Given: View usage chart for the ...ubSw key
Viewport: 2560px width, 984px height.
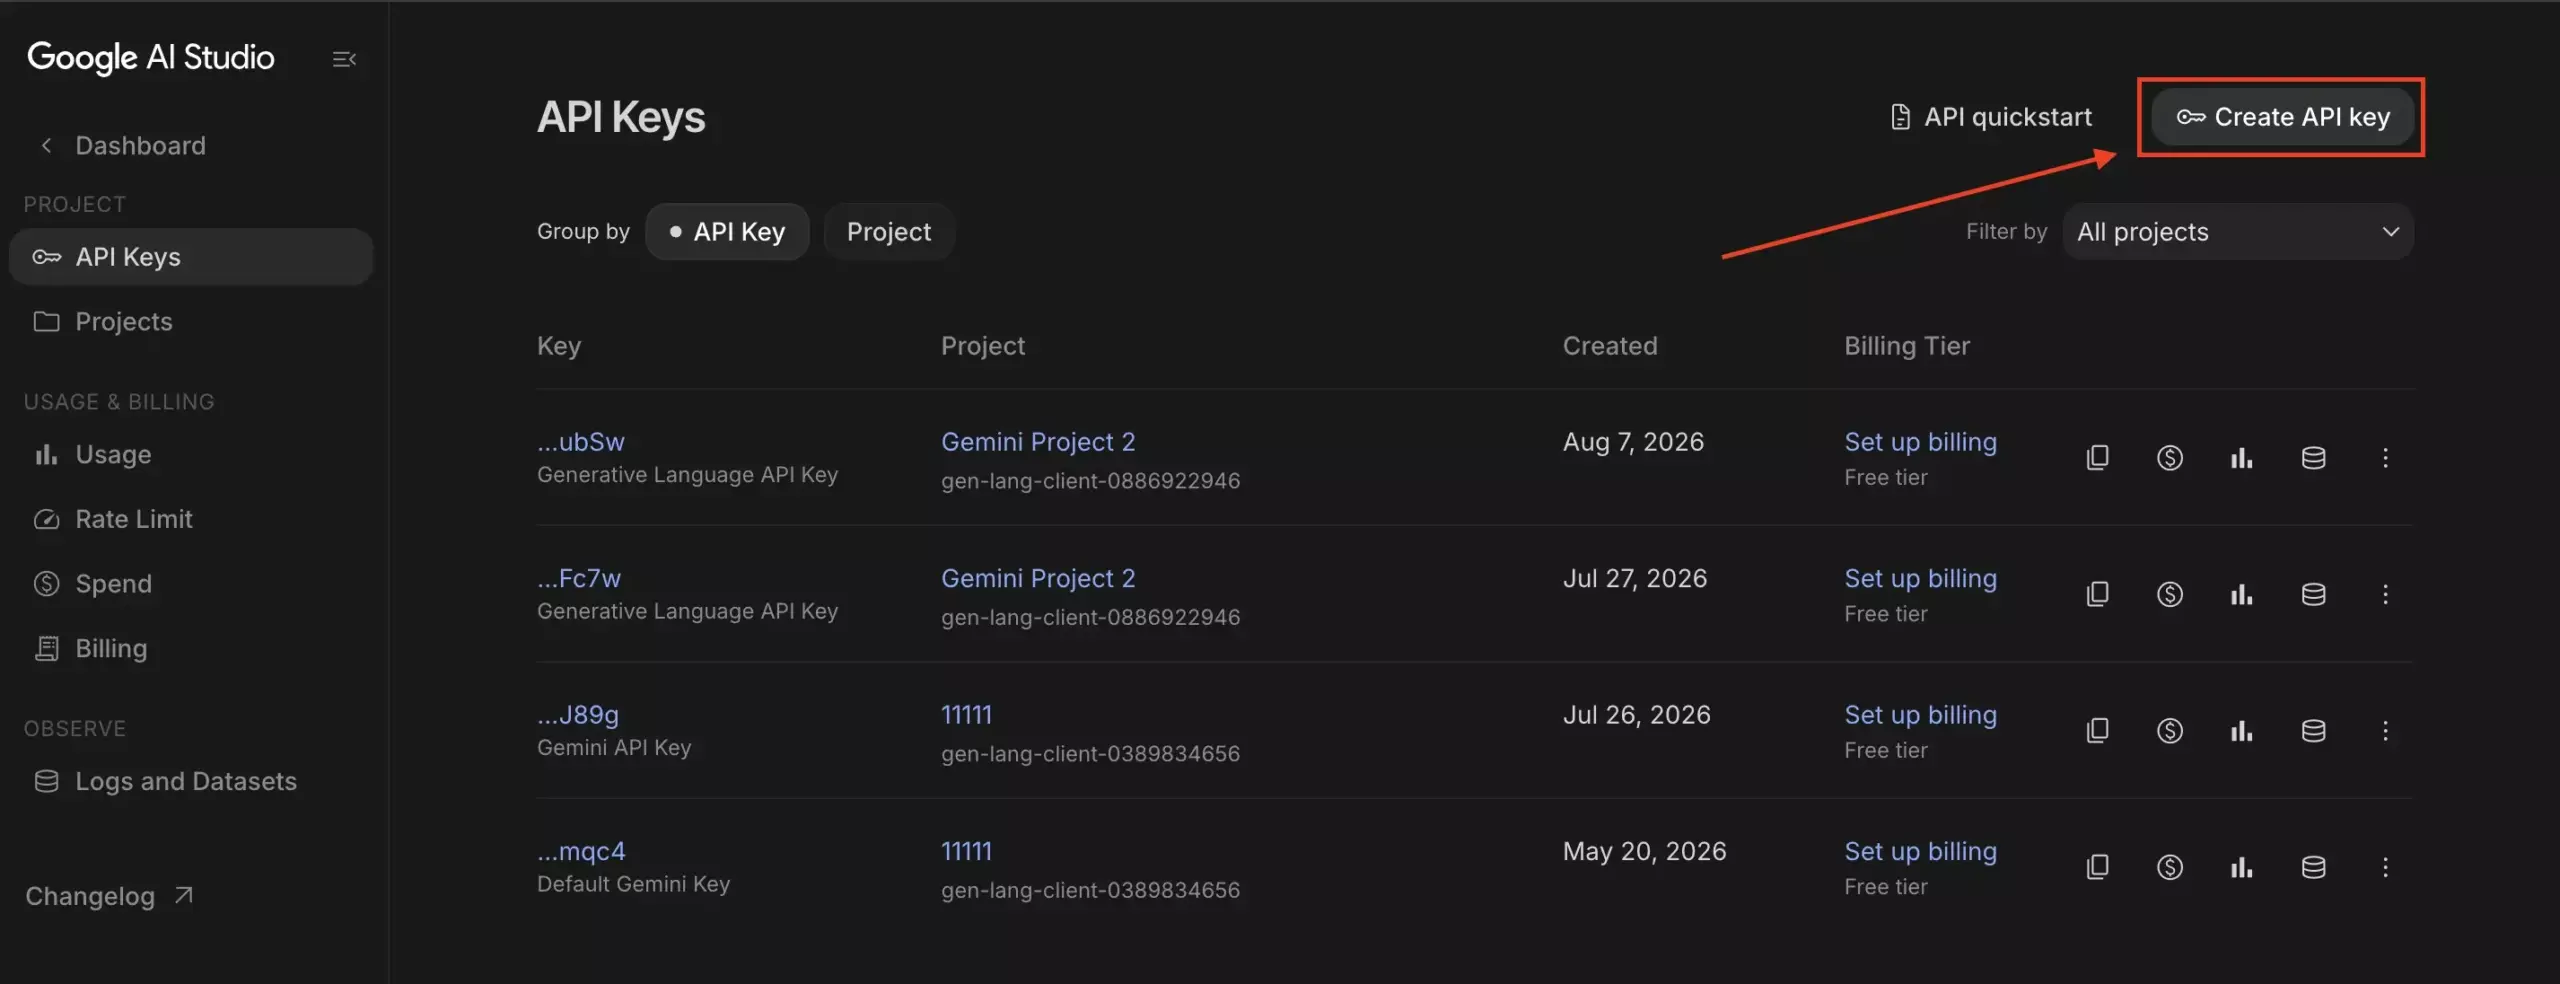Looking at the screenshot, I should pos(2241,458).
